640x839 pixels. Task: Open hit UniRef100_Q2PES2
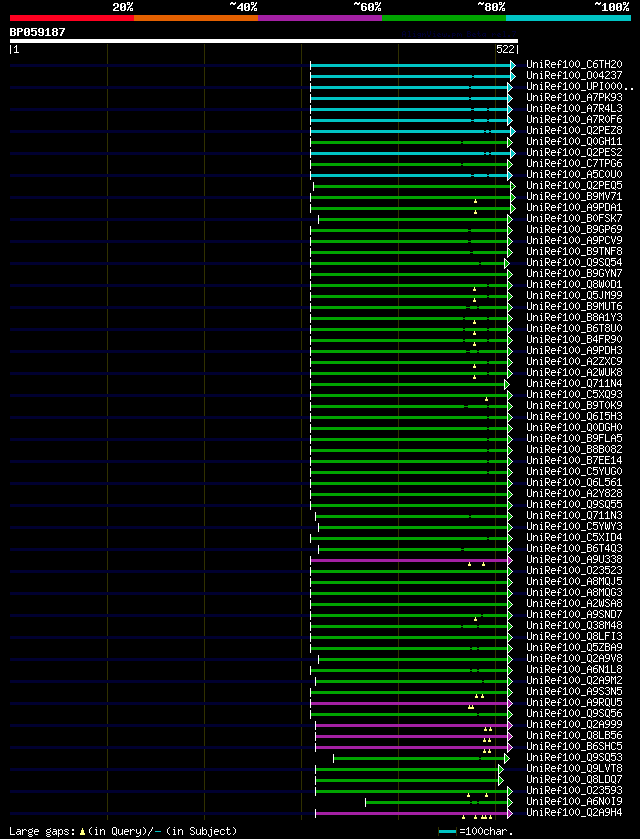pyautogui.click(x=574, y=152)
